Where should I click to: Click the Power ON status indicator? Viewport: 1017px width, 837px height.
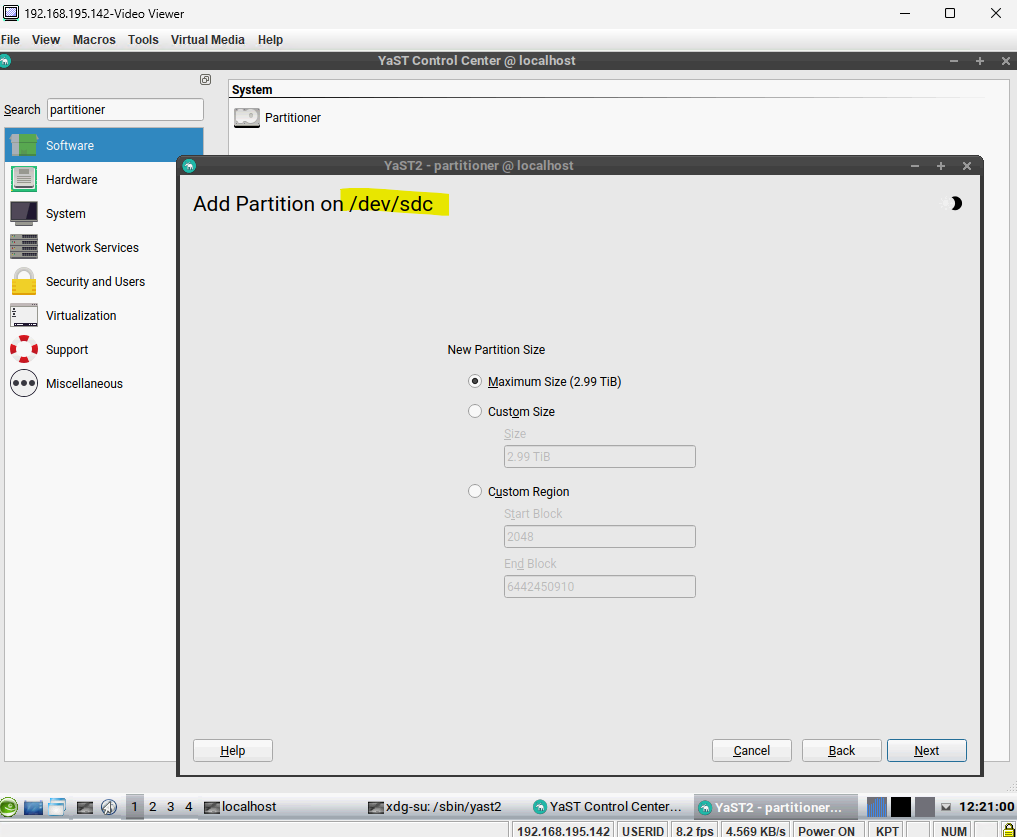(x=826, y=831)
